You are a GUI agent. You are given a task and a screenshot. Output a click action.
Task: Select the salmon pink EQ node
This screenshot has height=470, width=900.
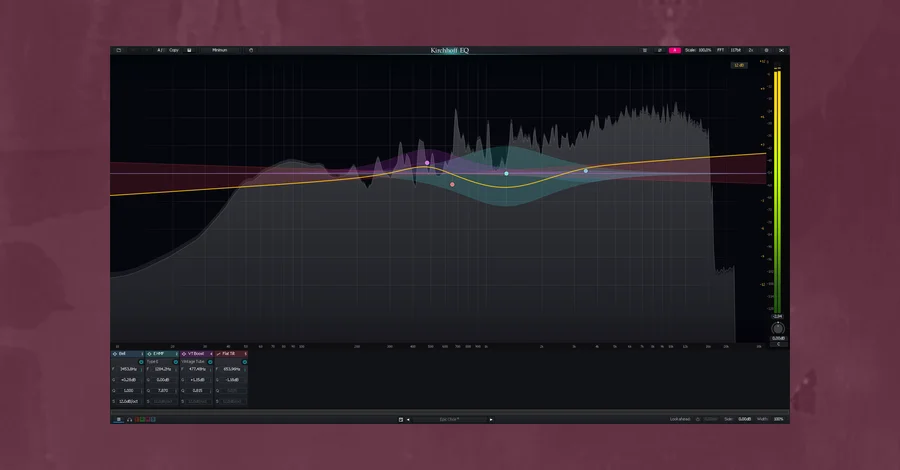pyautogui.click(x=452, y=184)
